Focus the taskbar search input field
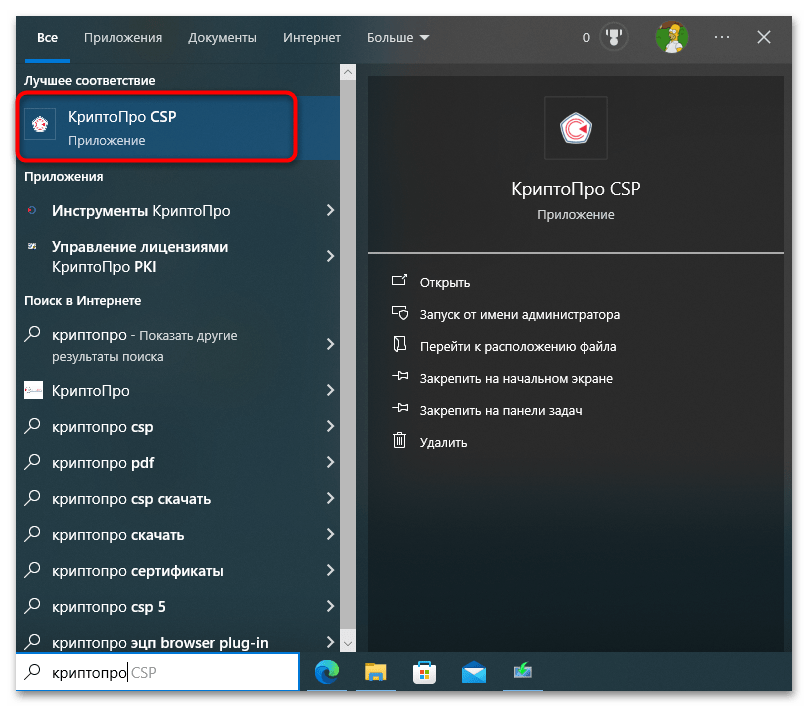 tap(157, 672)
